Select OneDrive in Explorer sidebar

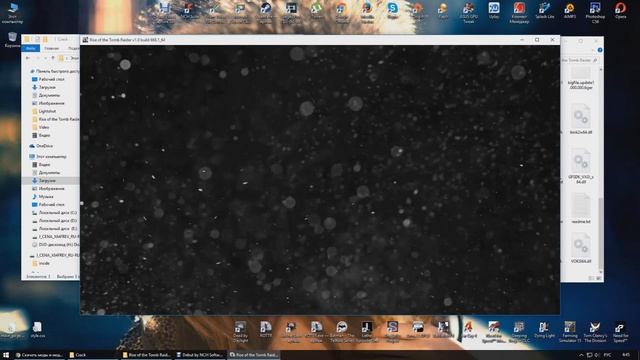click(41, 146)
